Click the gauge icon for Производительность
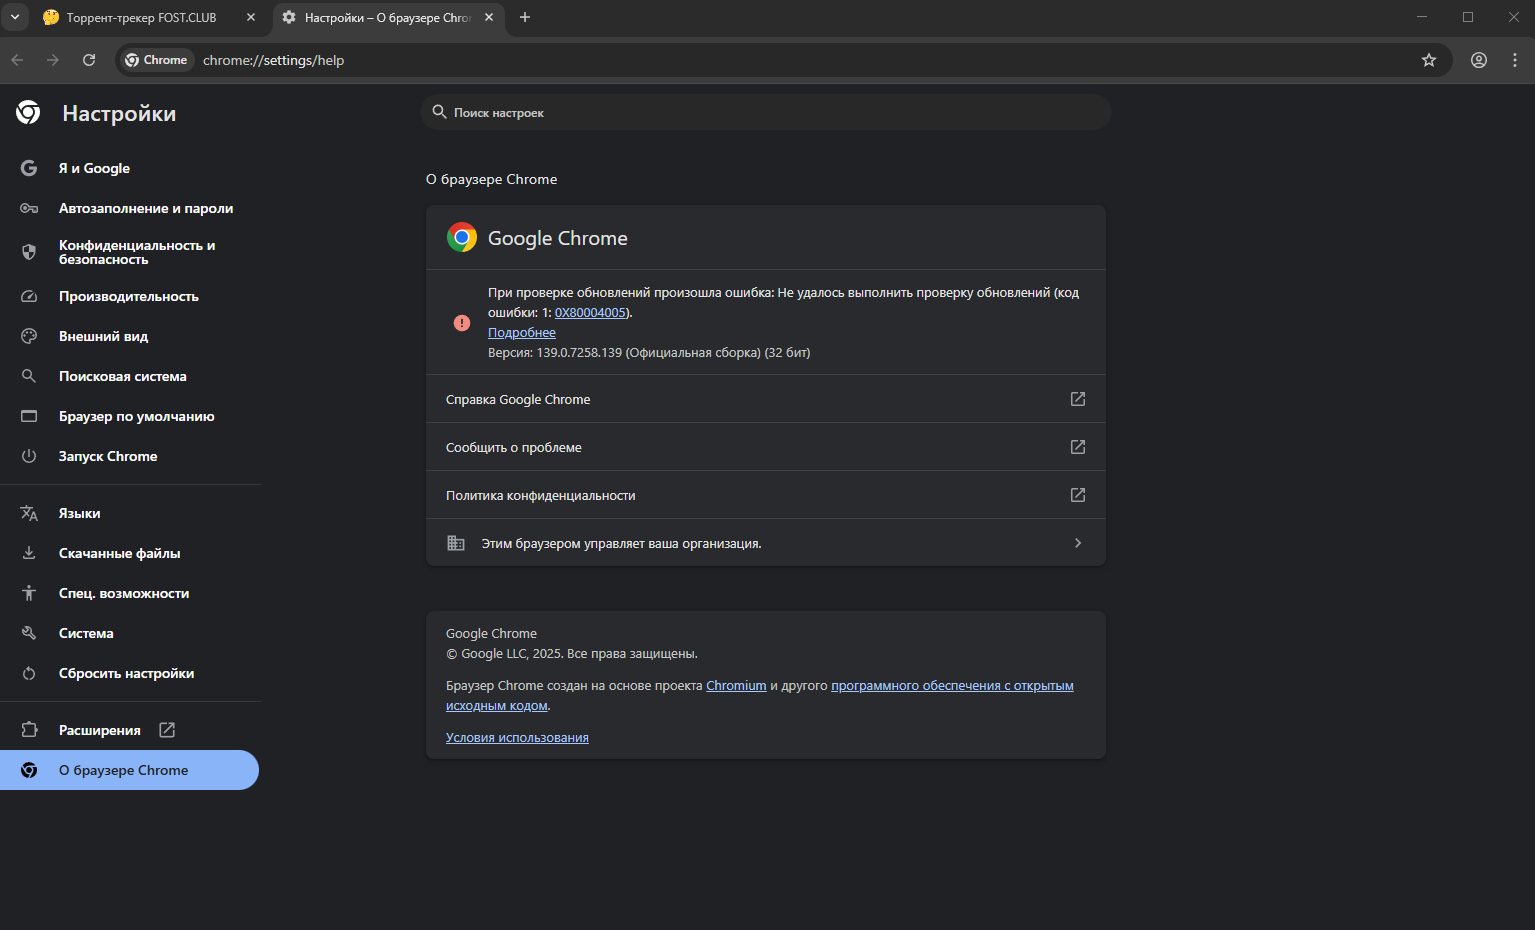1535x930 pixels. [29, 296]
